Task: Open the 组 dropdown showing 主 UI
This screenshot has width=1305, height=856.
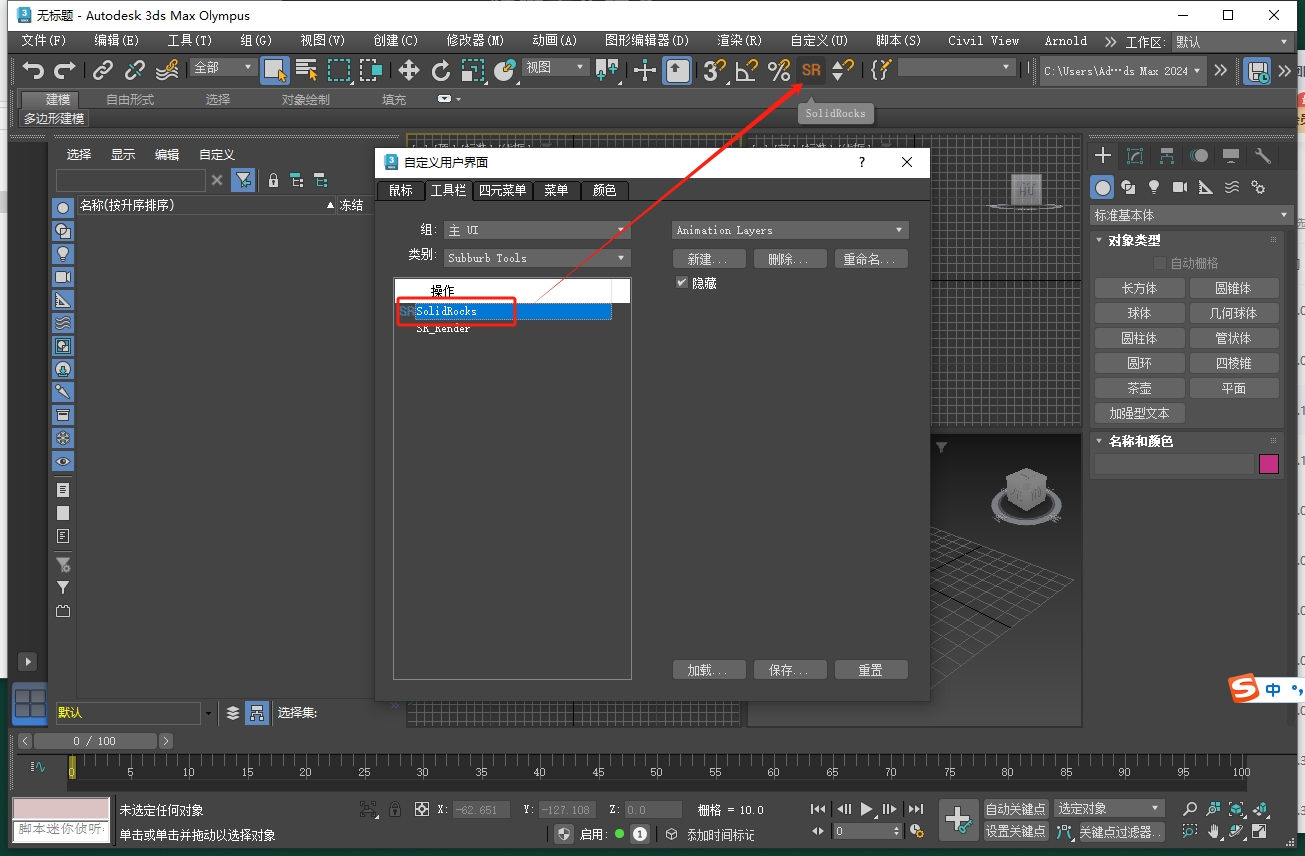Action: [537, 230]
